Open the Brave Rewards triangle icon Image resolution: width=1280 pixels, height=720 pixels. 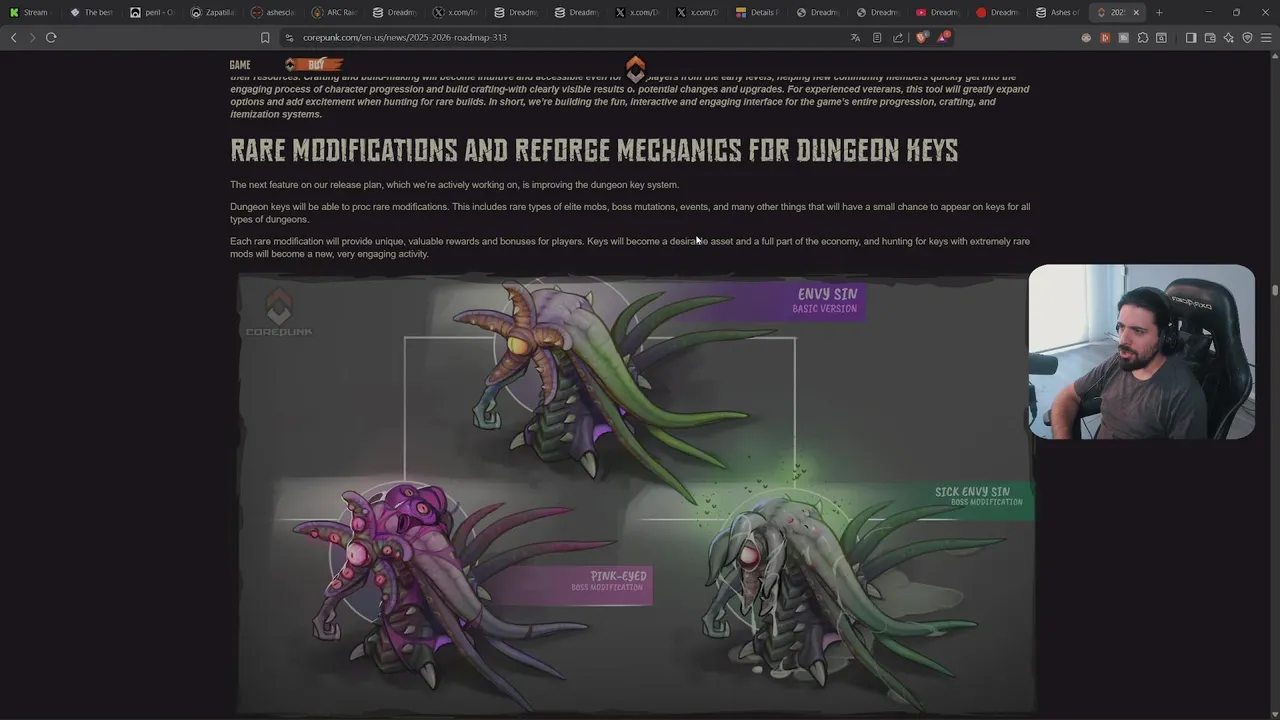[943, 37]
